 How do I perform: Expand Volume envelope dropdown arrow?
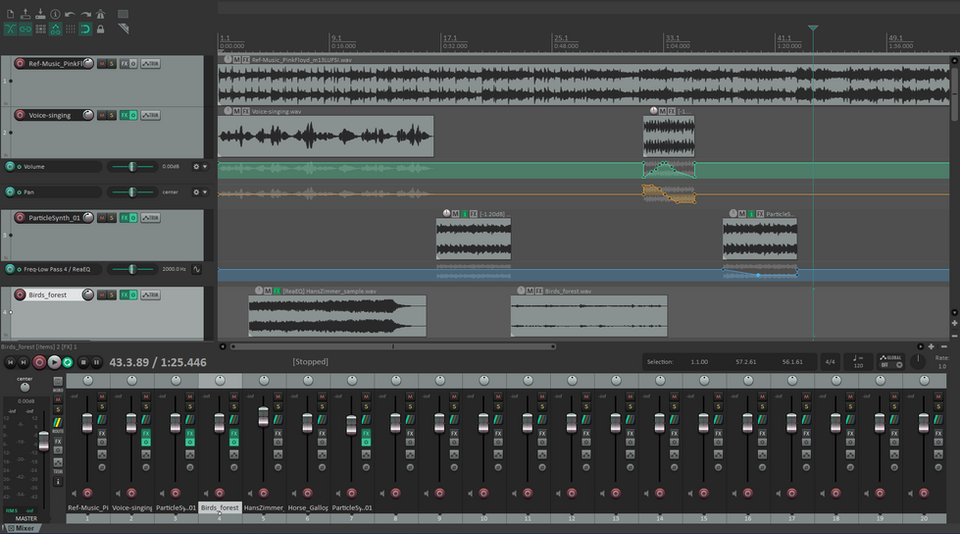[205, 167]
